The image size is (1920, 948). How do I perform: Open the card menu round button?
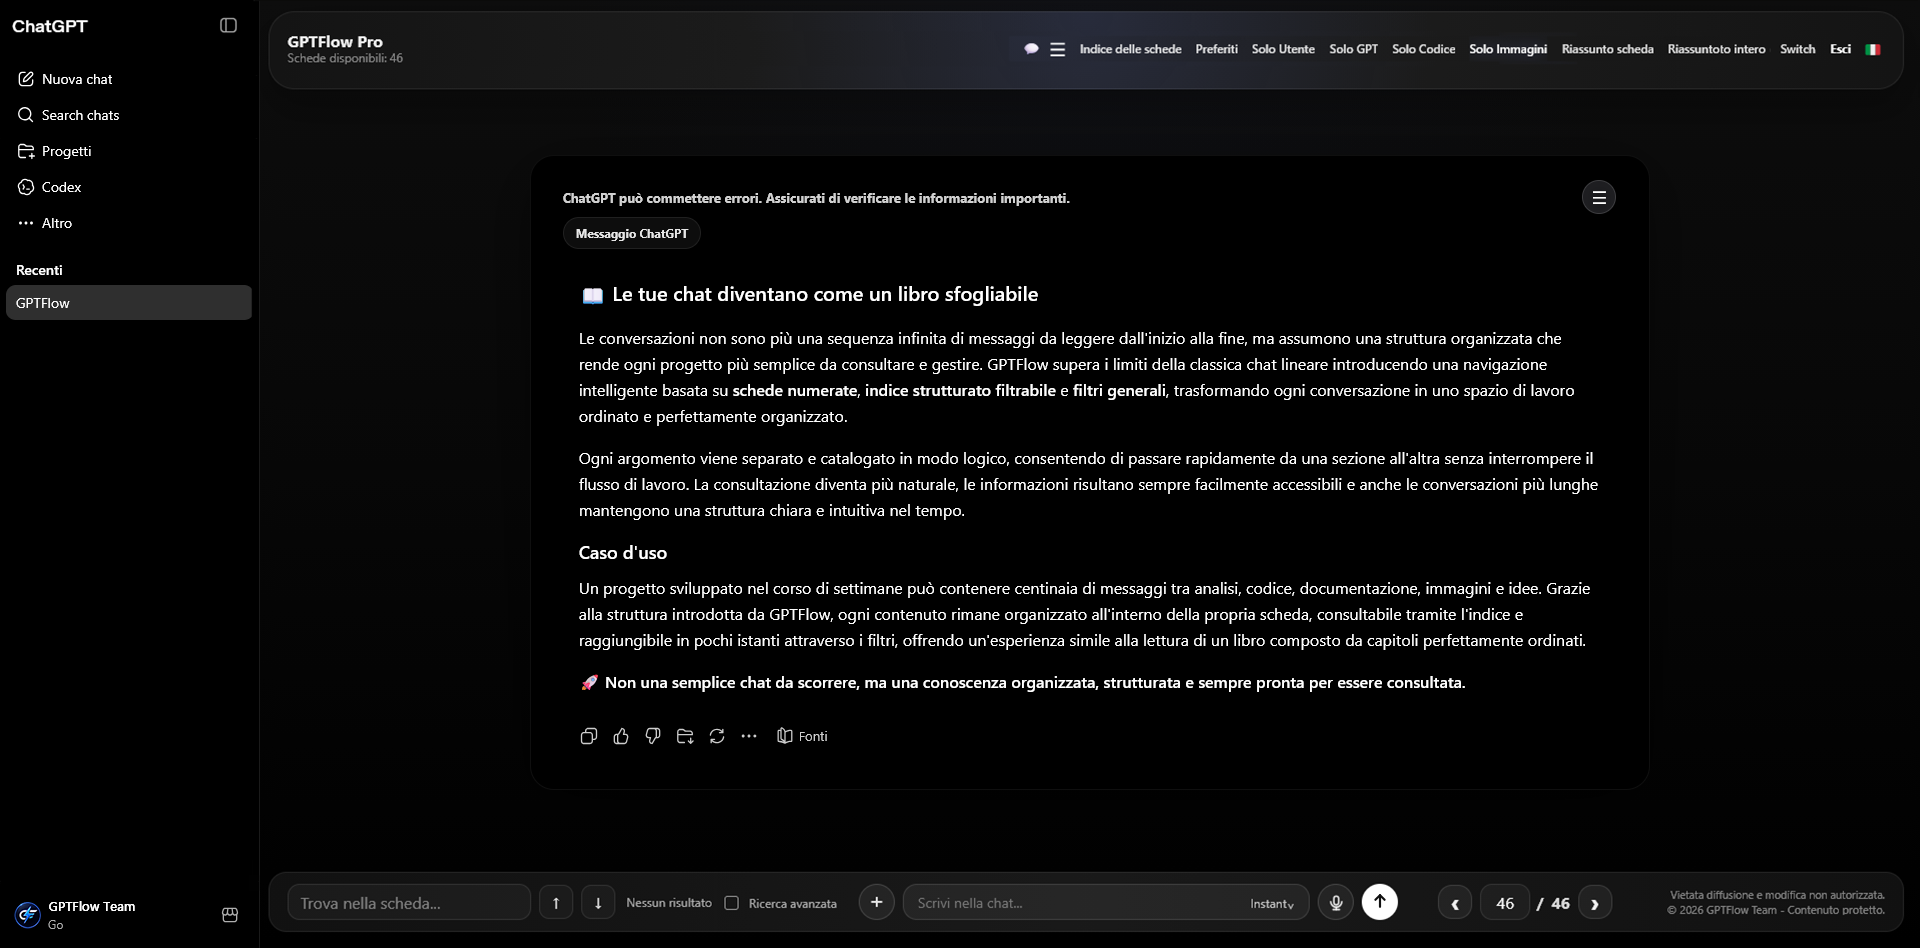1598,198
